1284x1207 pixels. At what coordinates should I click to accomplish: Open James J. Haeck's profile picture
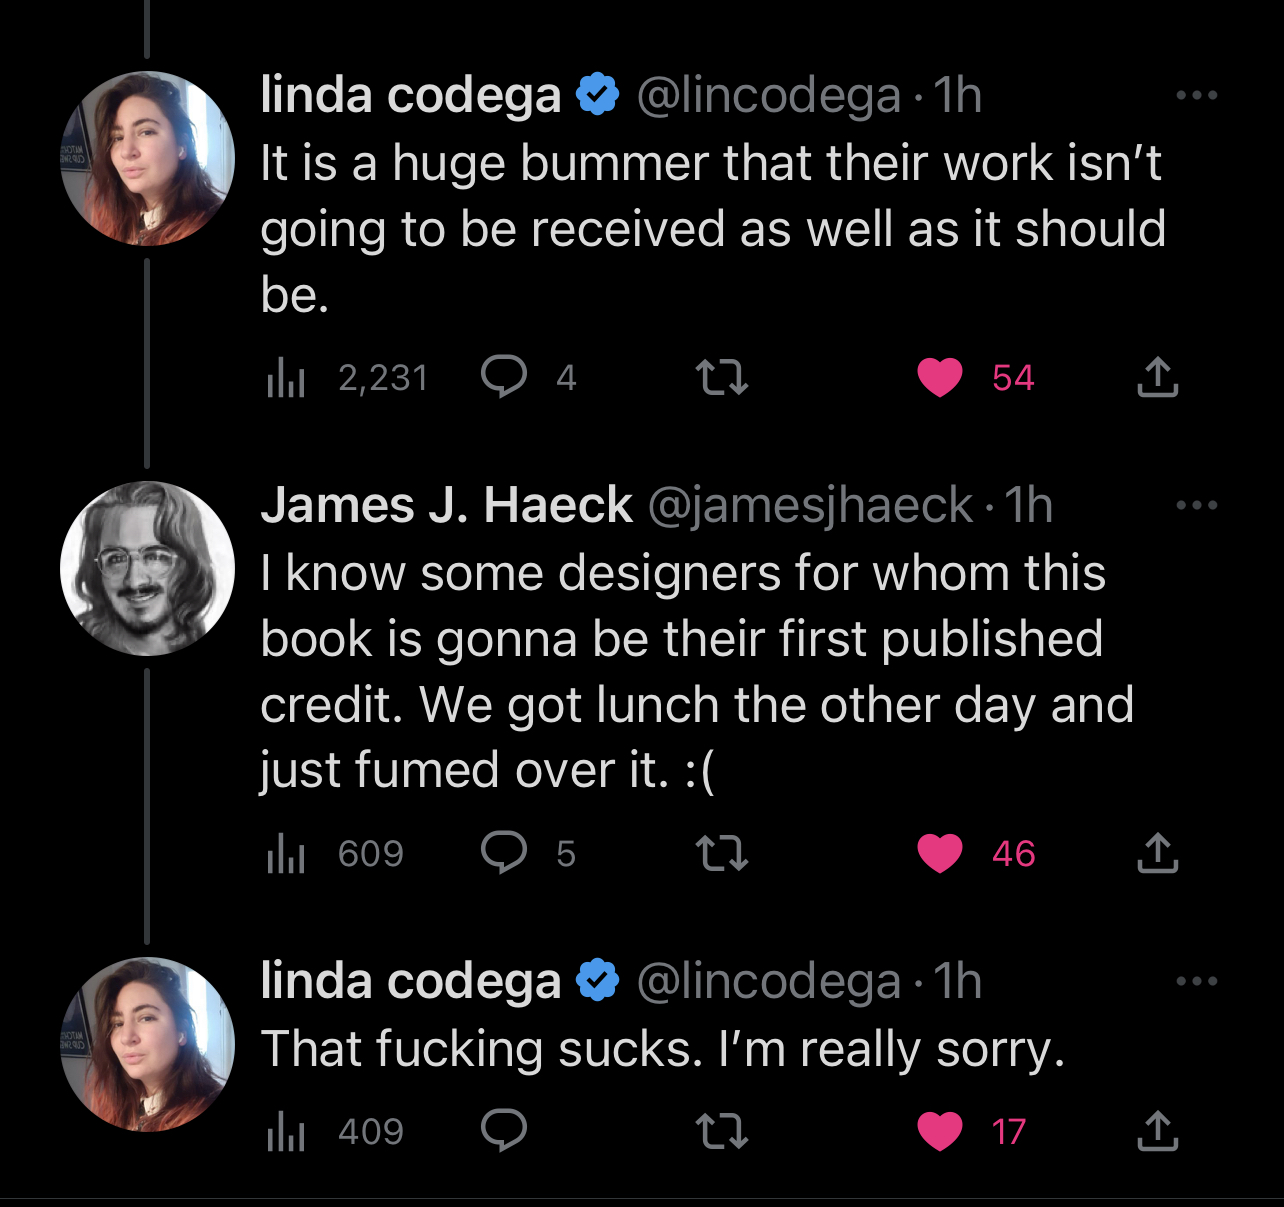coord(147,568)
